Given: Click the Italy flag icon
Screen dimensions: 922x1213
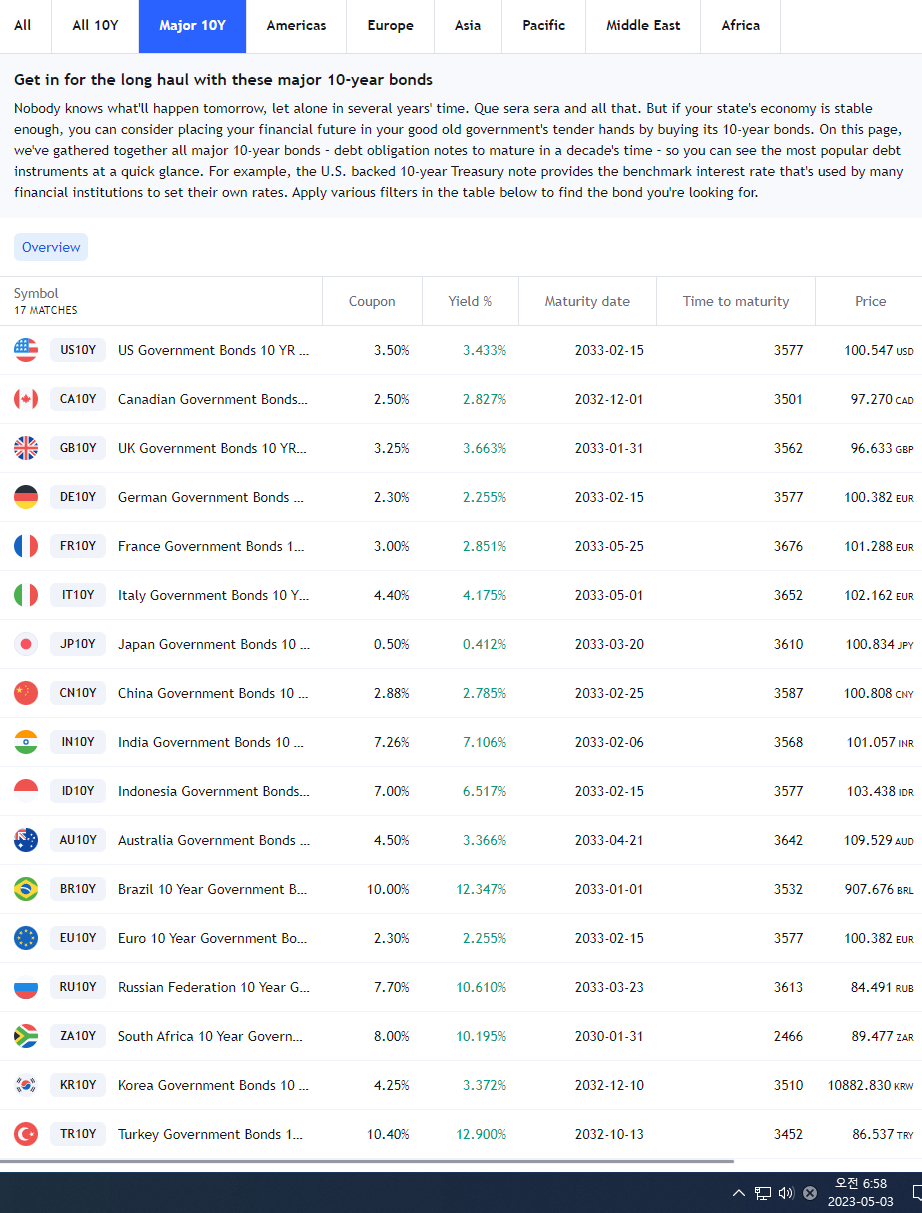Looking at the screenshot, I should point(26,595).
